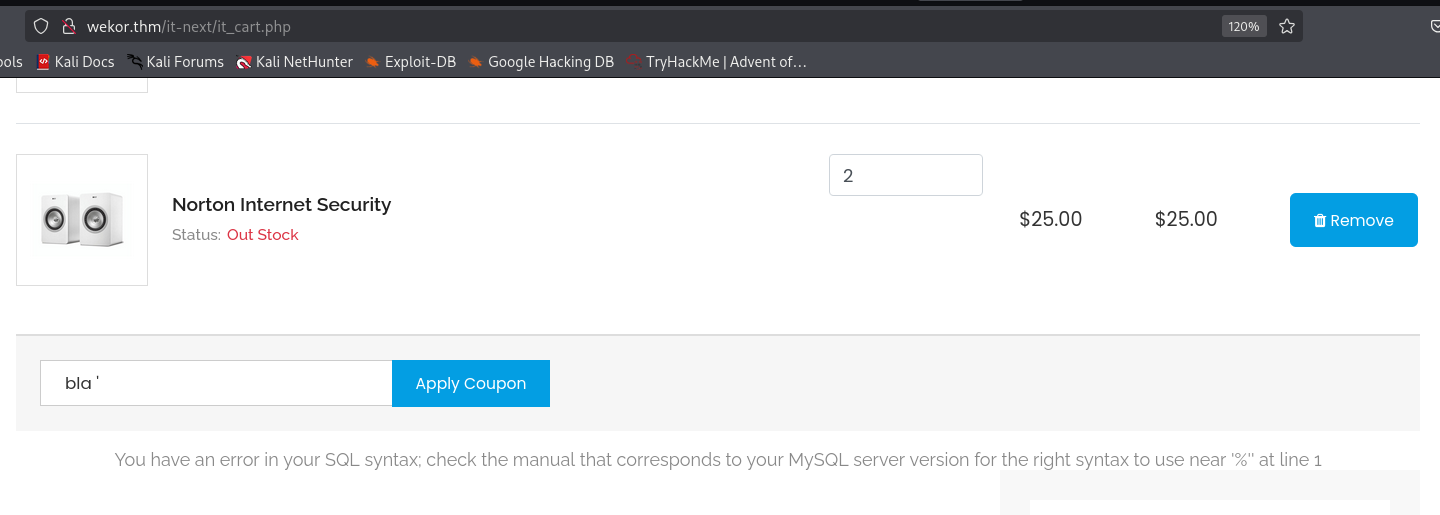Click the $25.00 unit price

click(1051, 220)
